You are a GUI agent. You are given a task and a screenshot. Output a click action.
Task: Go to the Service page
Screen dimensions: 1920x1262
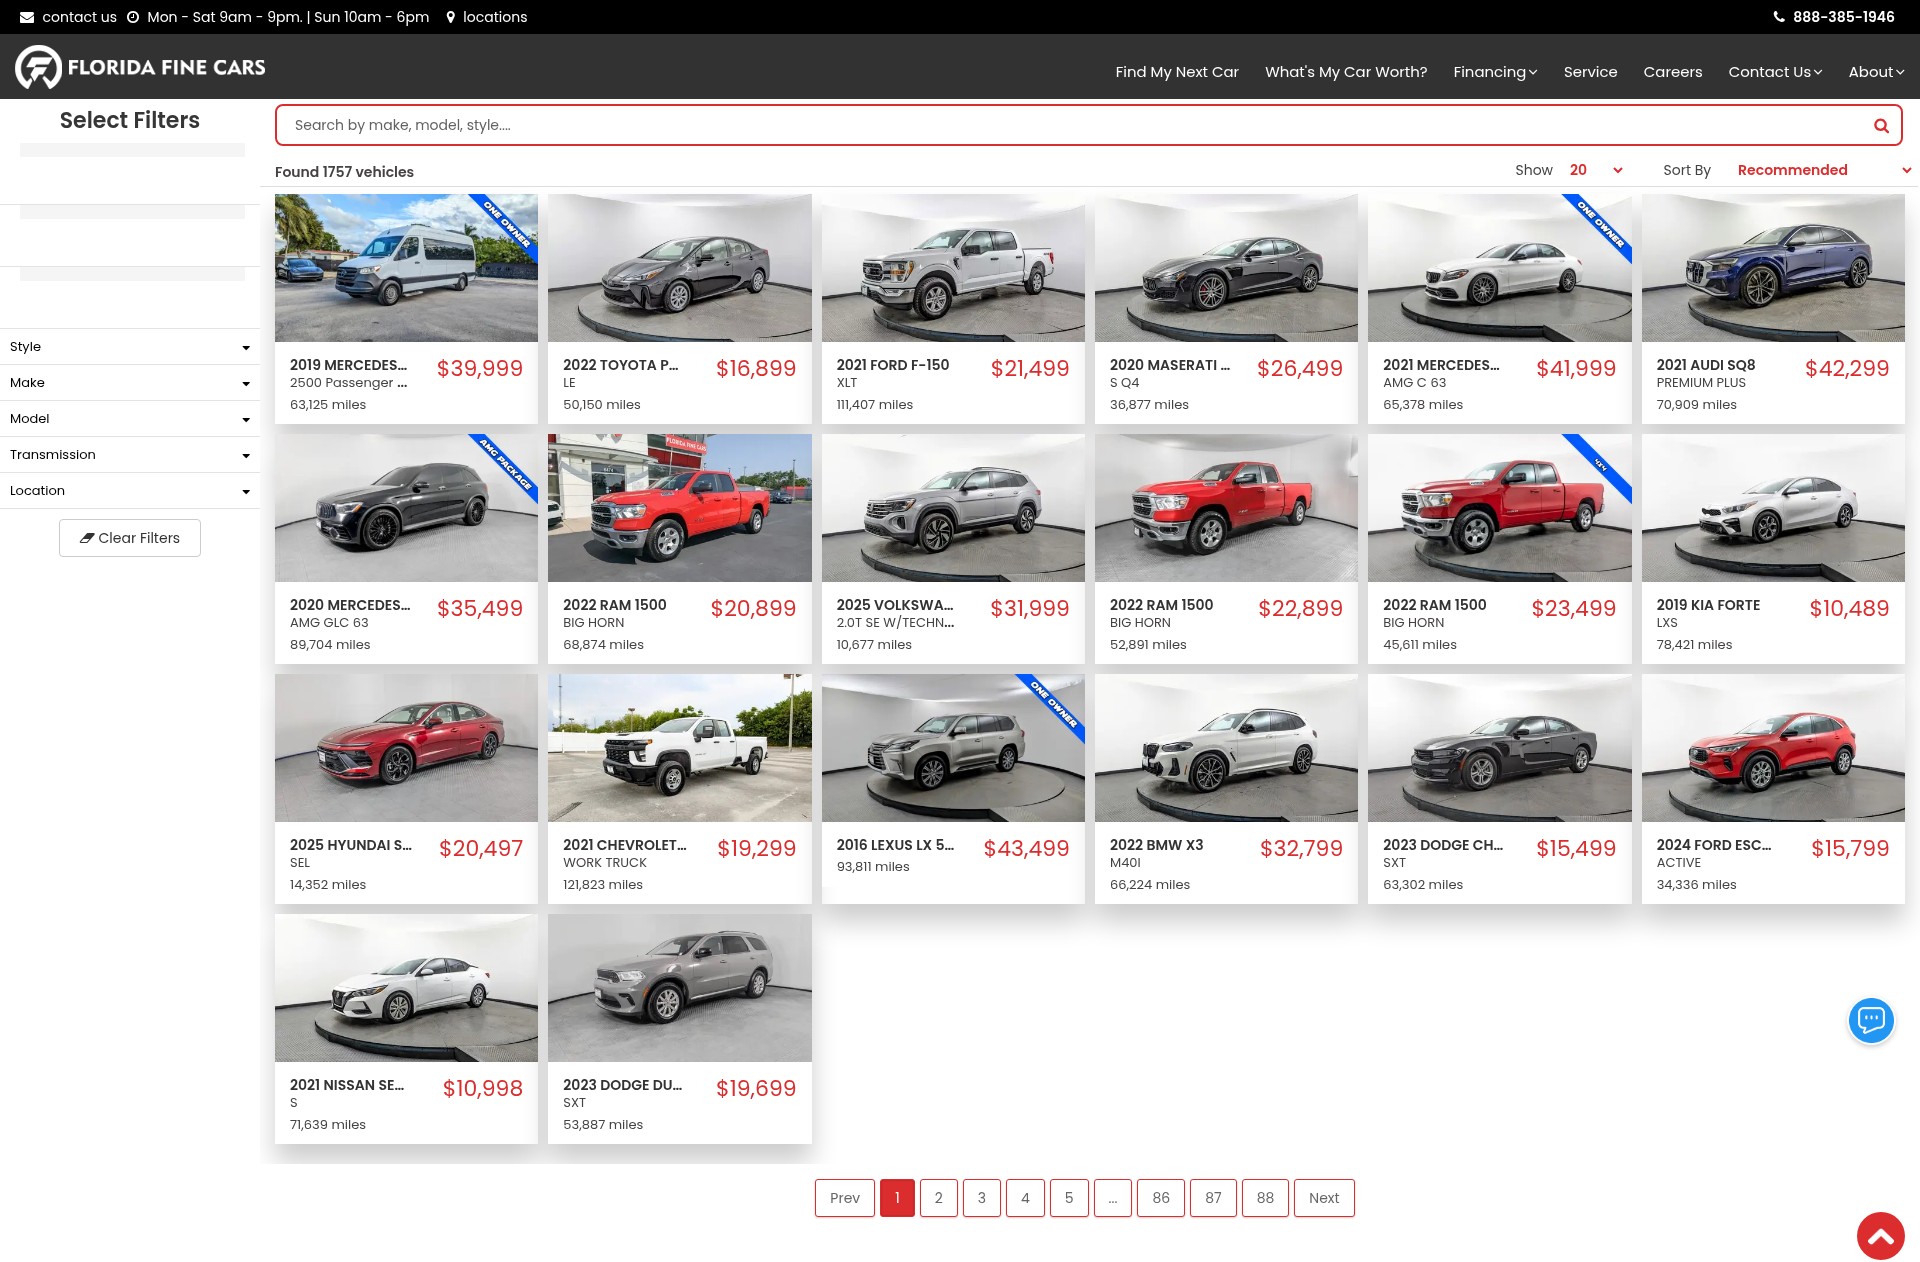point(1590,72)
